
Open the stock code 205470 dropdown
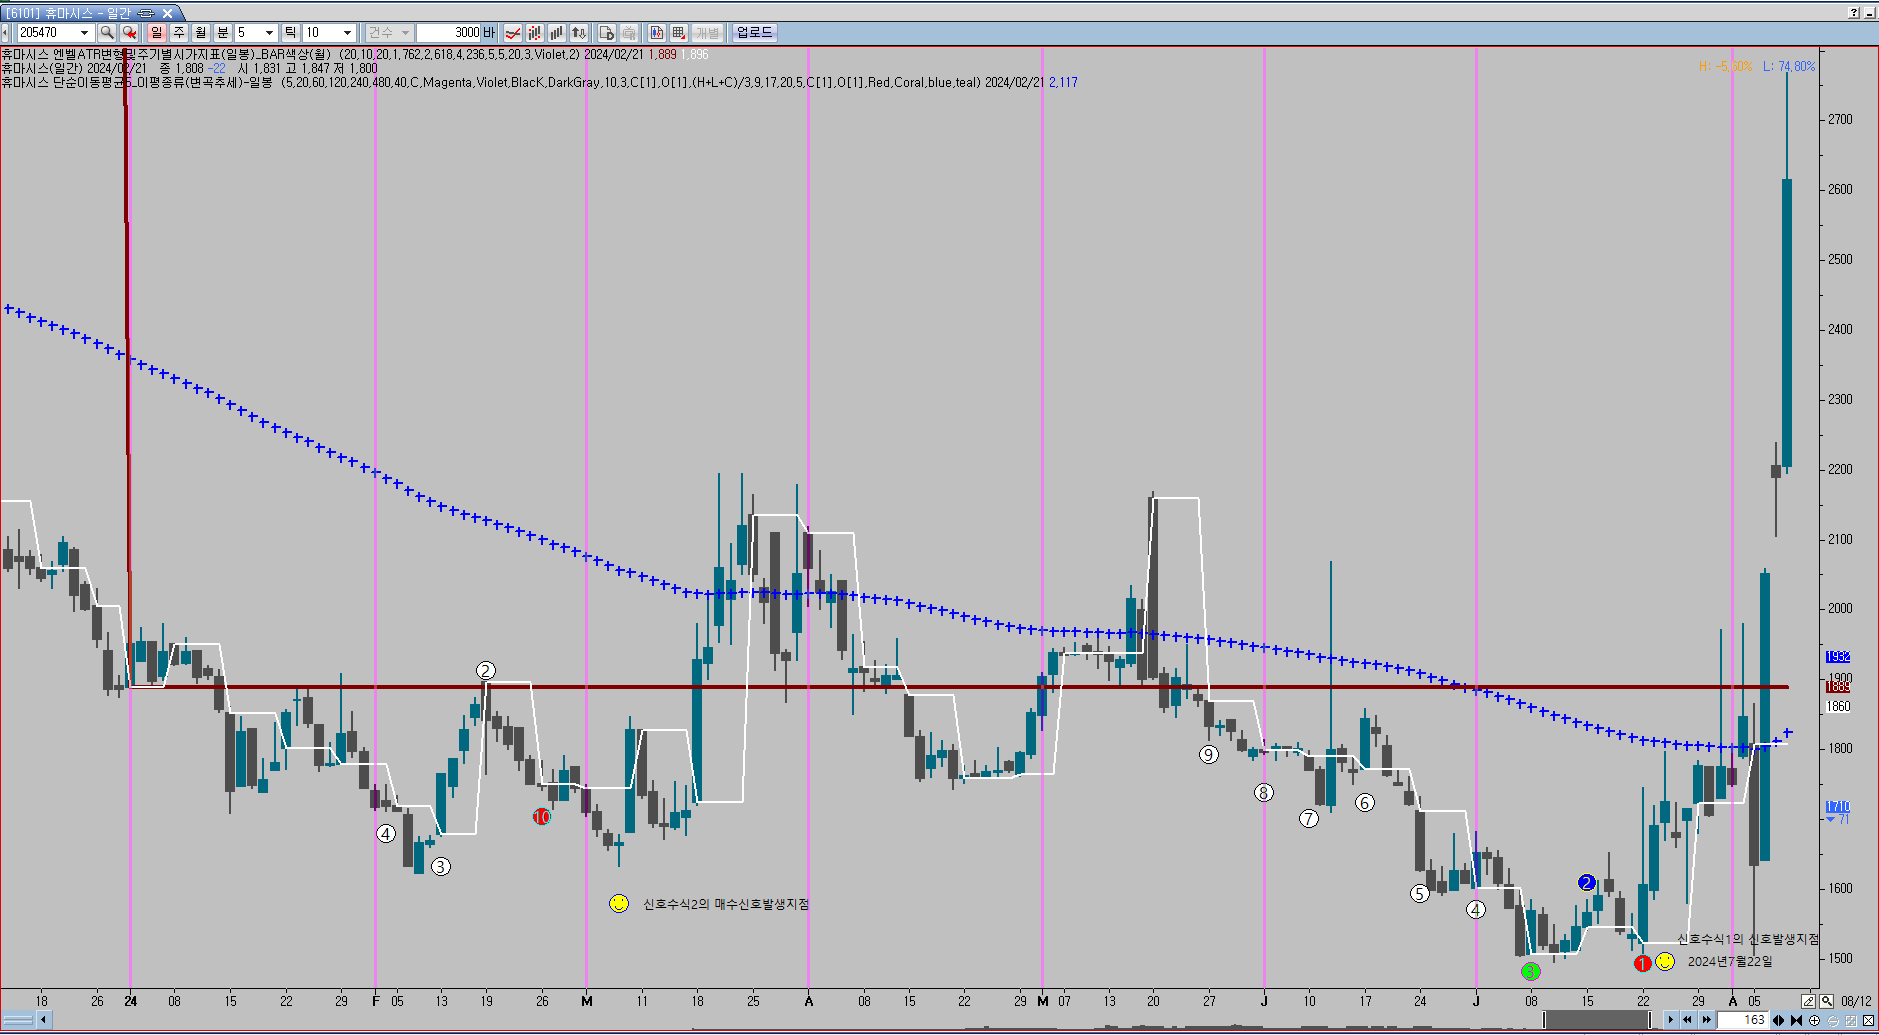(84, 33)
